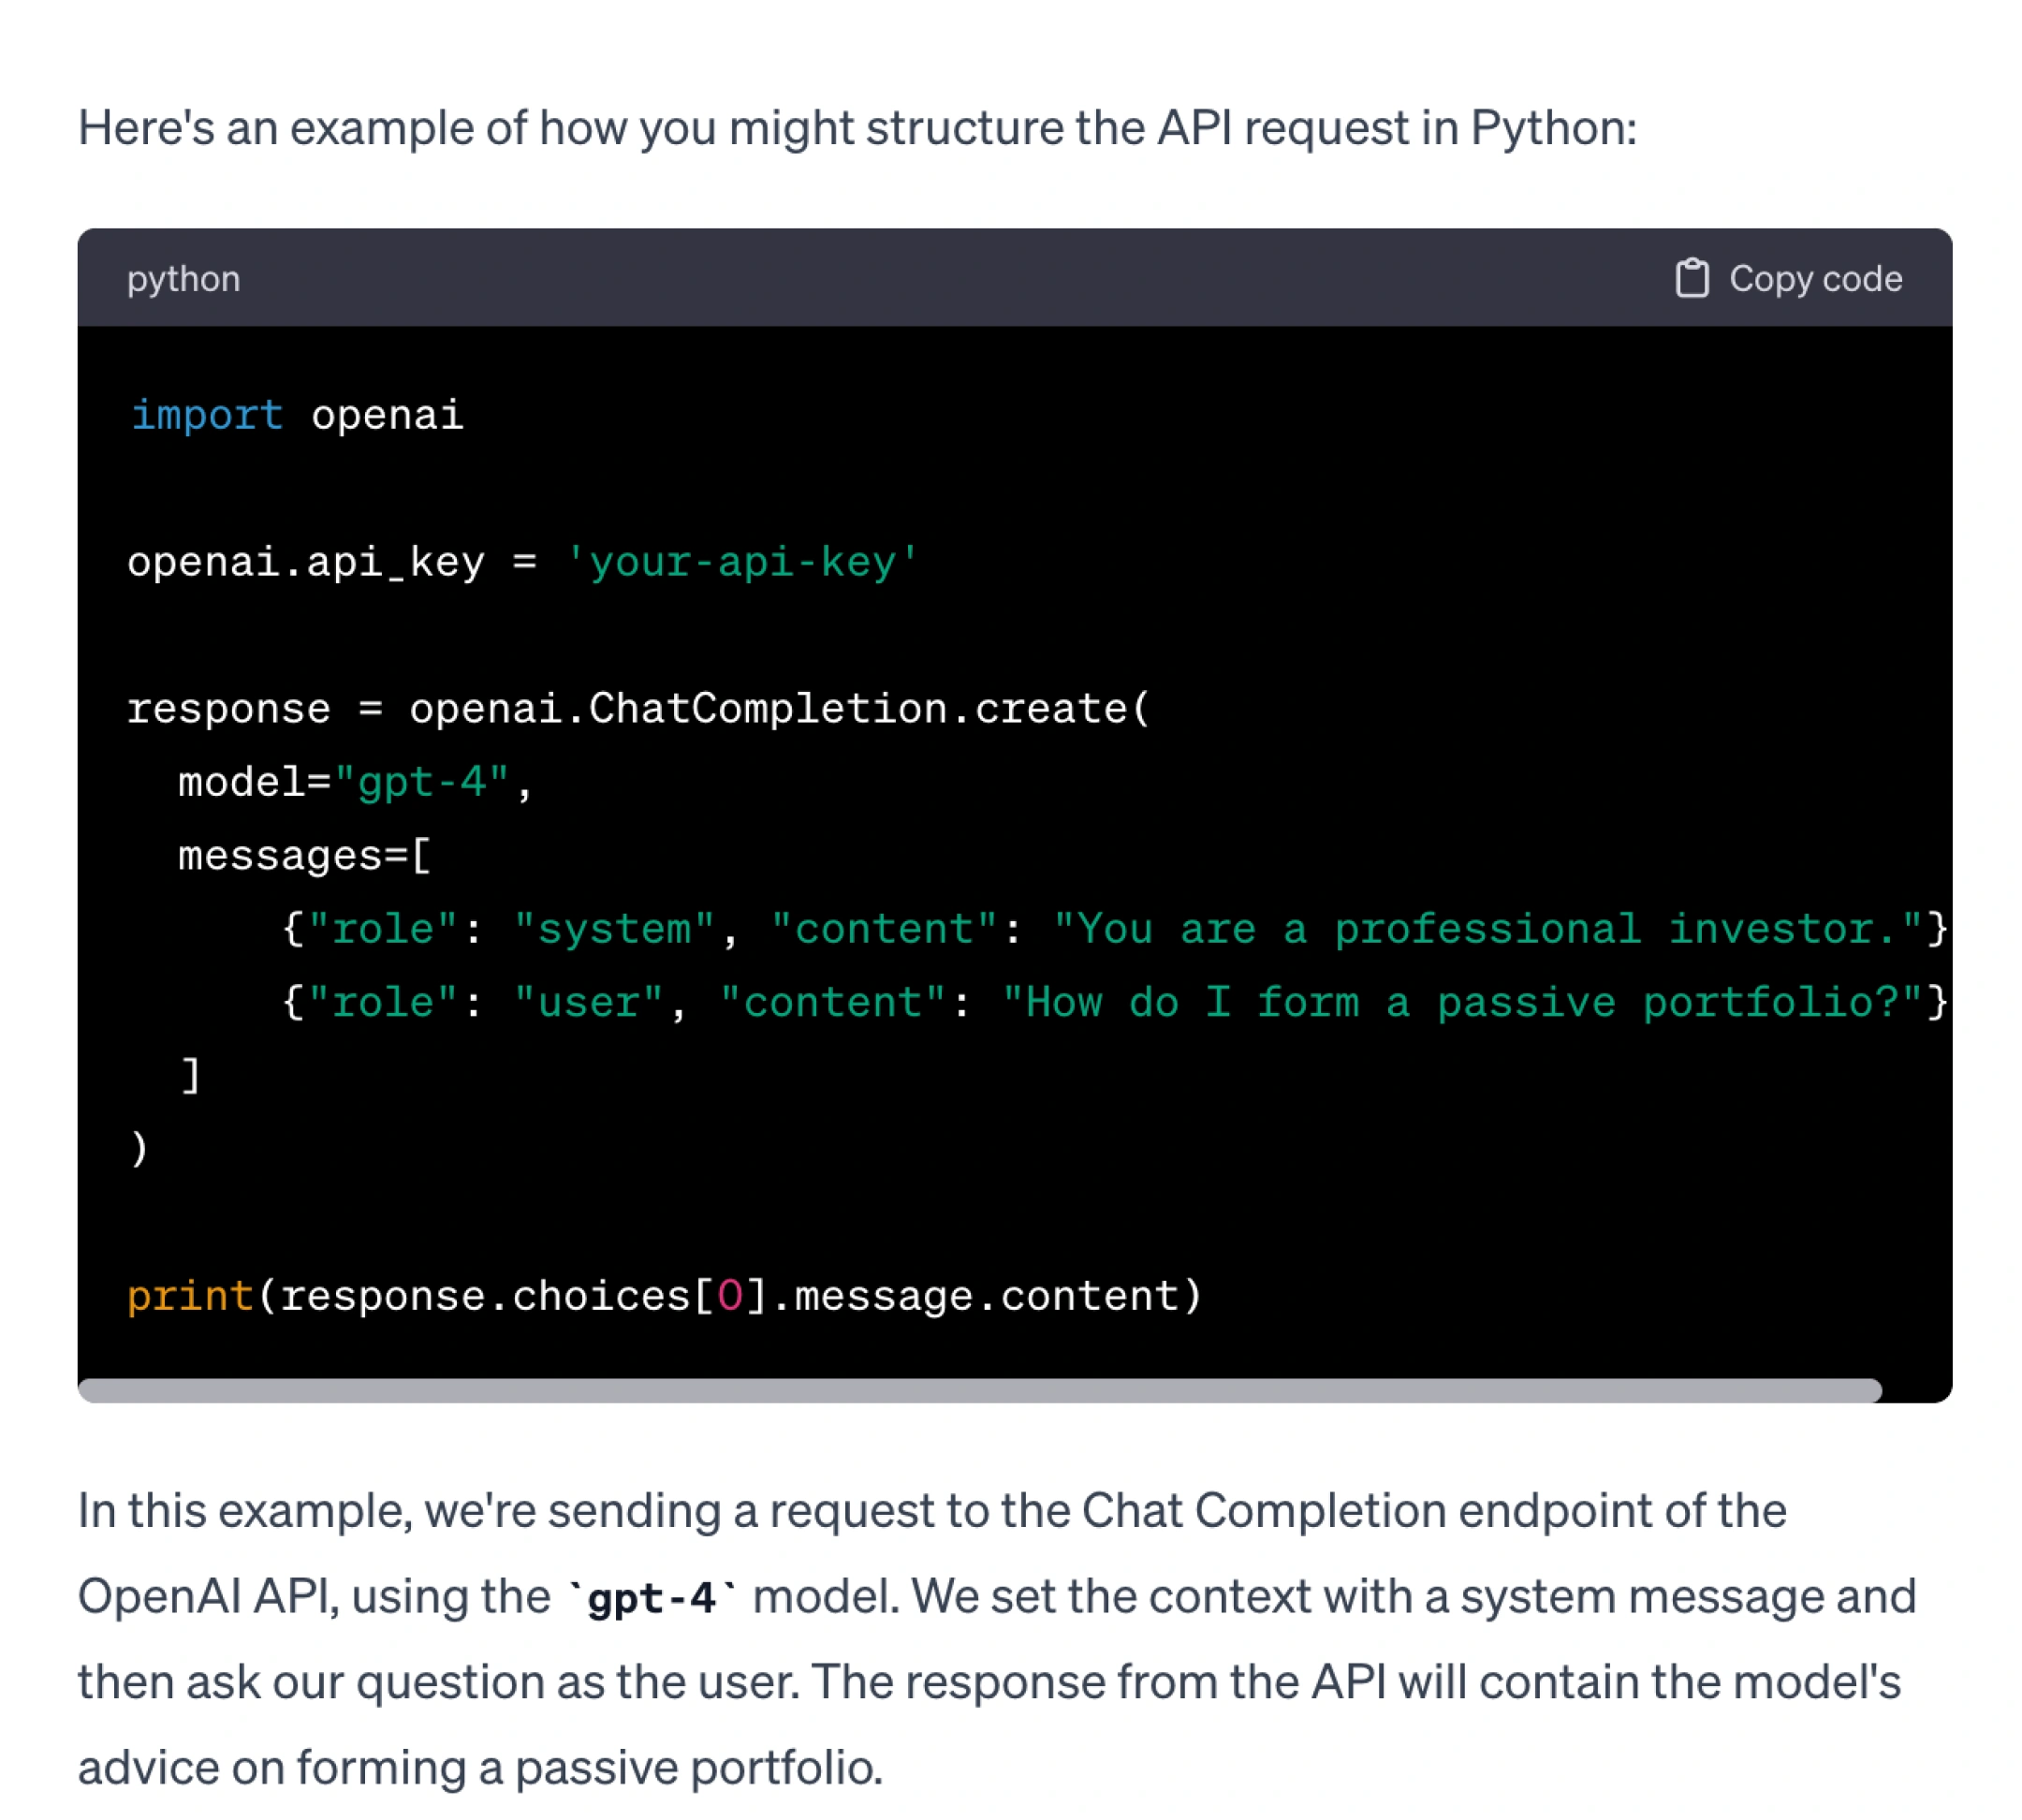Click the 'import' keyword in the code
The width and height of the screenshot is (2022, 1820).
pos(207,415)
